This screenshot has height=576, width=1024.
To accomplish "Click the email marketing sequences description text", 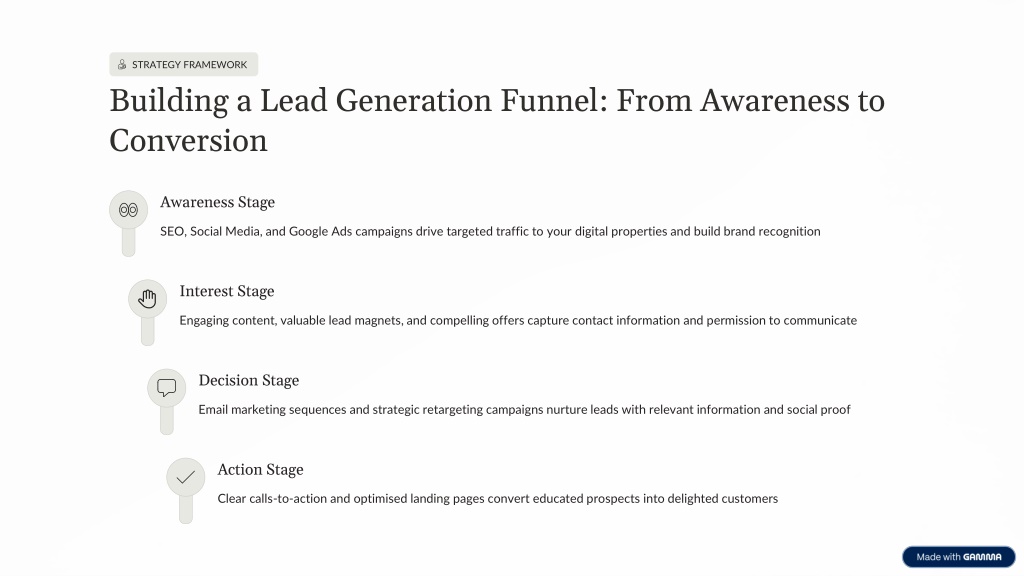I will click(x=524, y=409).
